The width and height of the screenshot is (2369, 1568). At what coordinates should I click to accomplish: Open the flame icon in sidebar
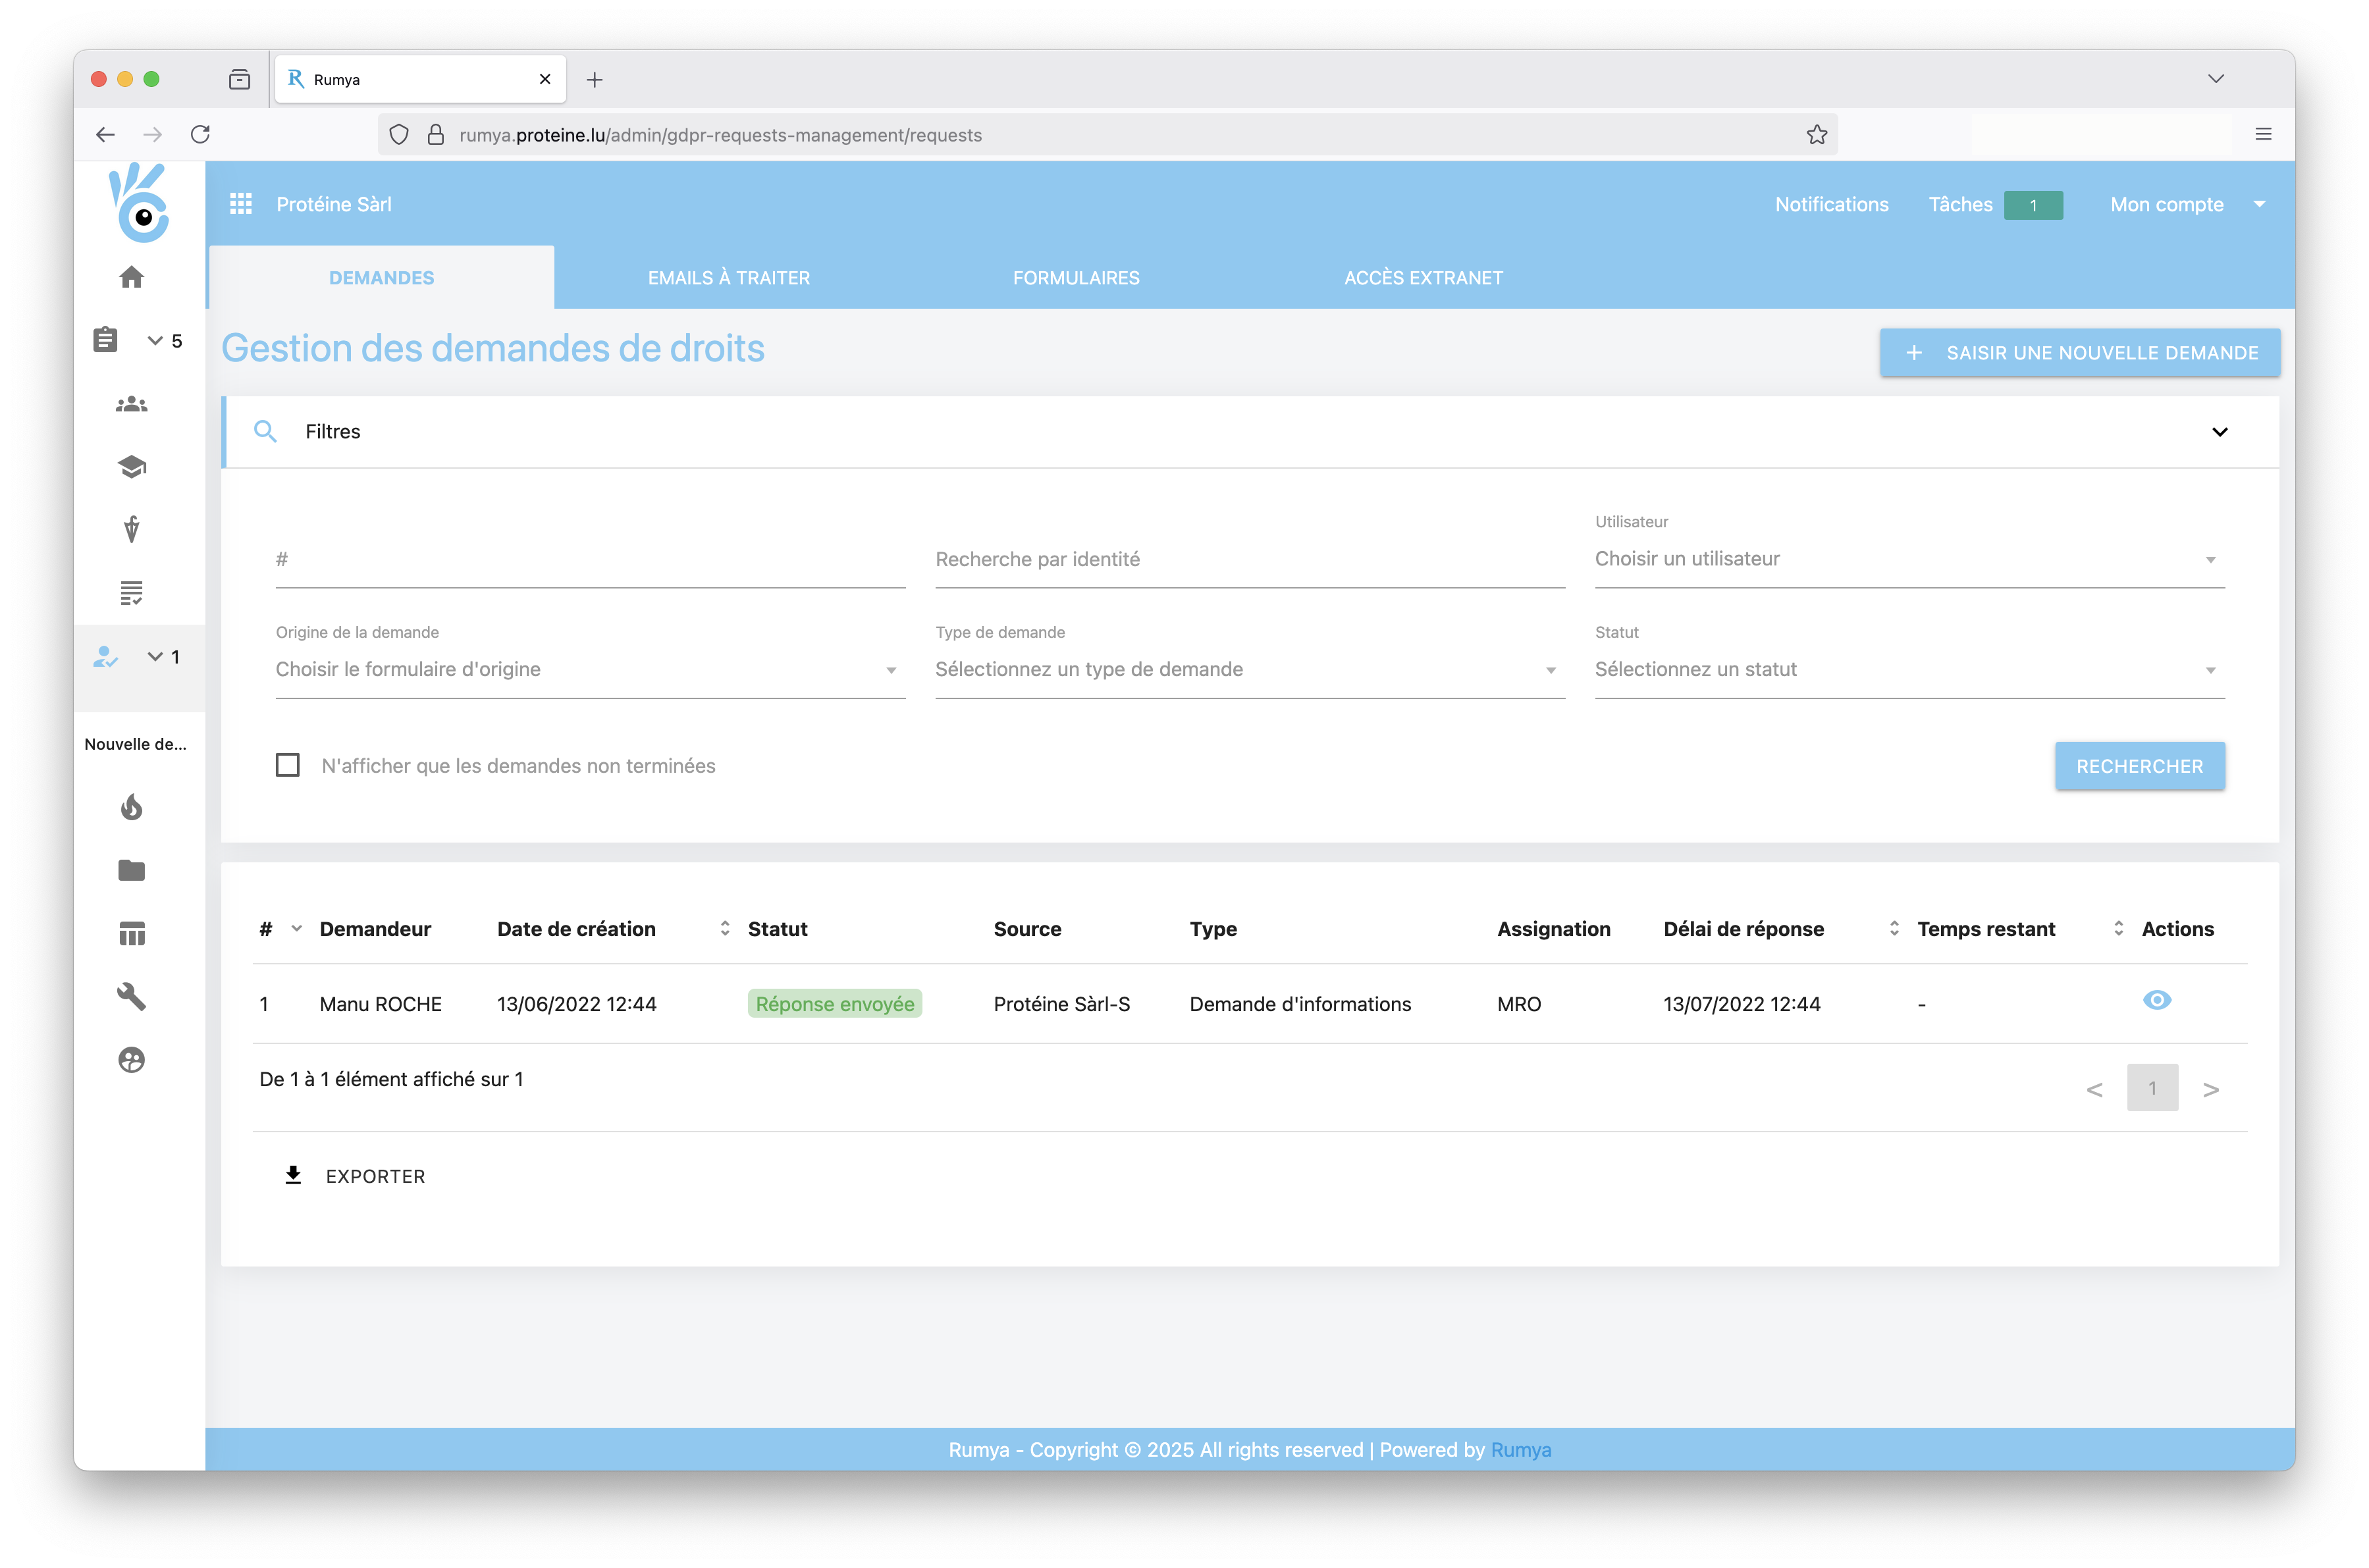131,807
